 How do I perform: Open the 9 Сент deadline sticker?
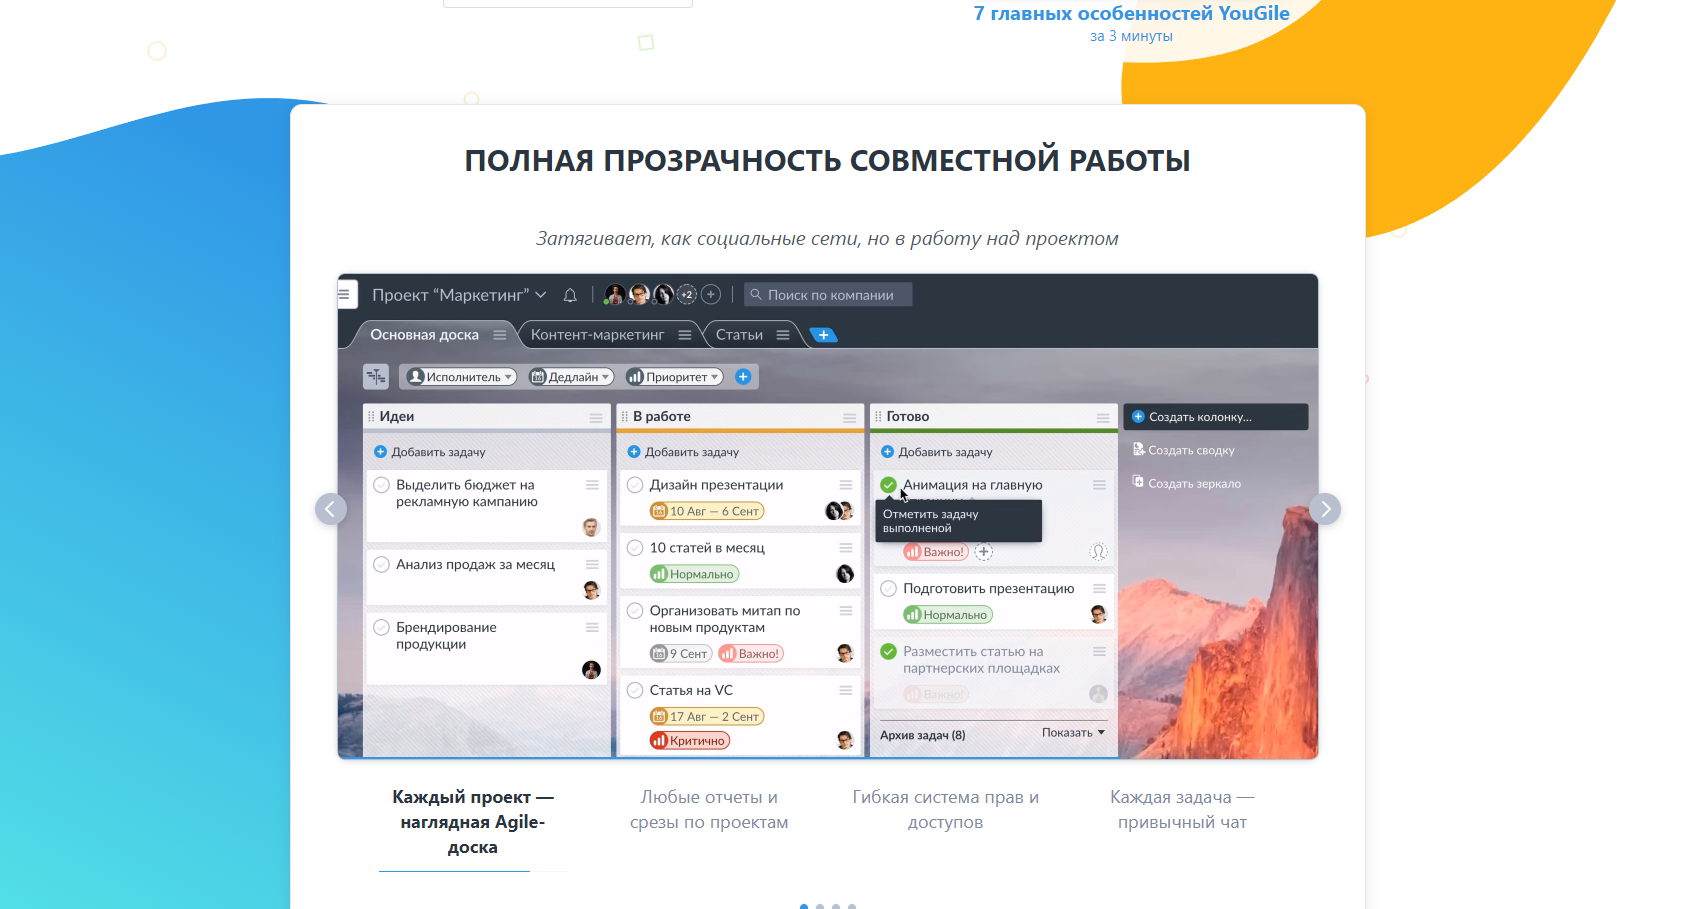681,654
